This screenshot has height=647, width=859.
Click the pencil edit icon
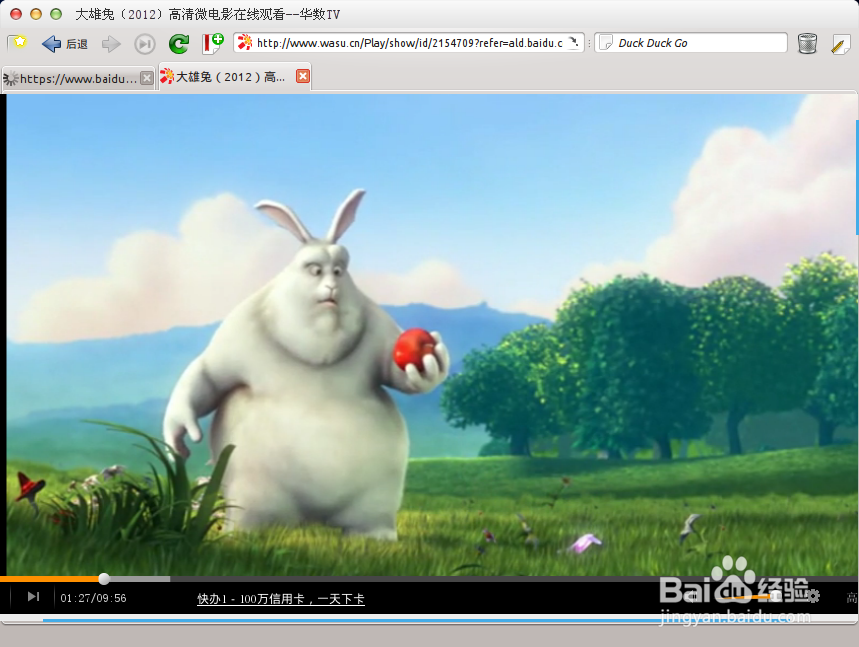(x=839, y=44)
